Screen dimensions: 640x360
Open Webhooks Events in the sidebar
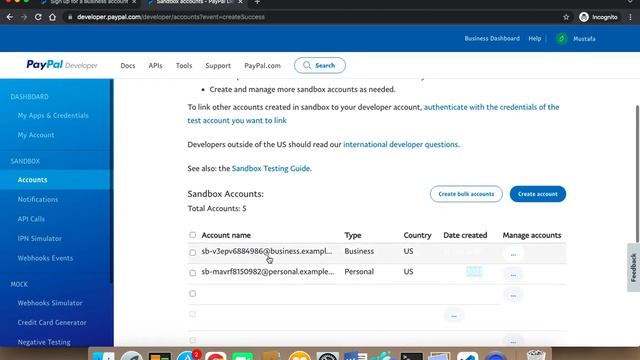tap(45, 258)
